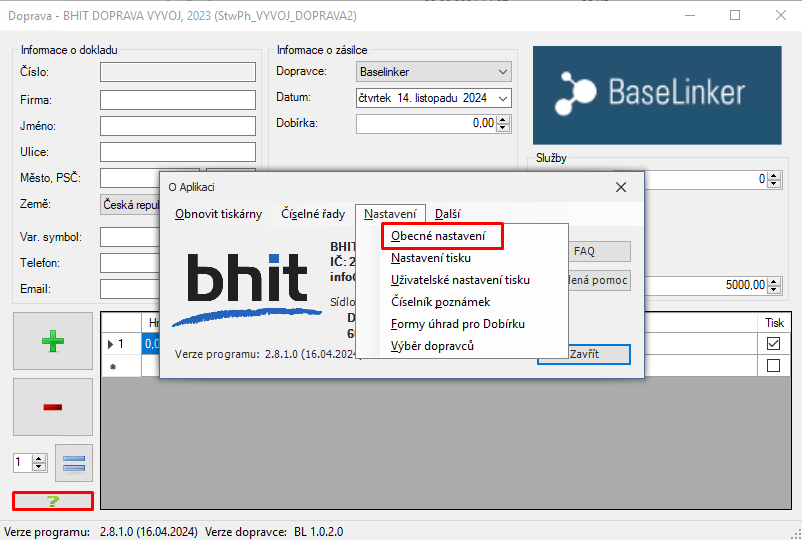Screen dimensions: 802x540
Task: Click Verze programu text in status bar
Action: pos(101,532)
